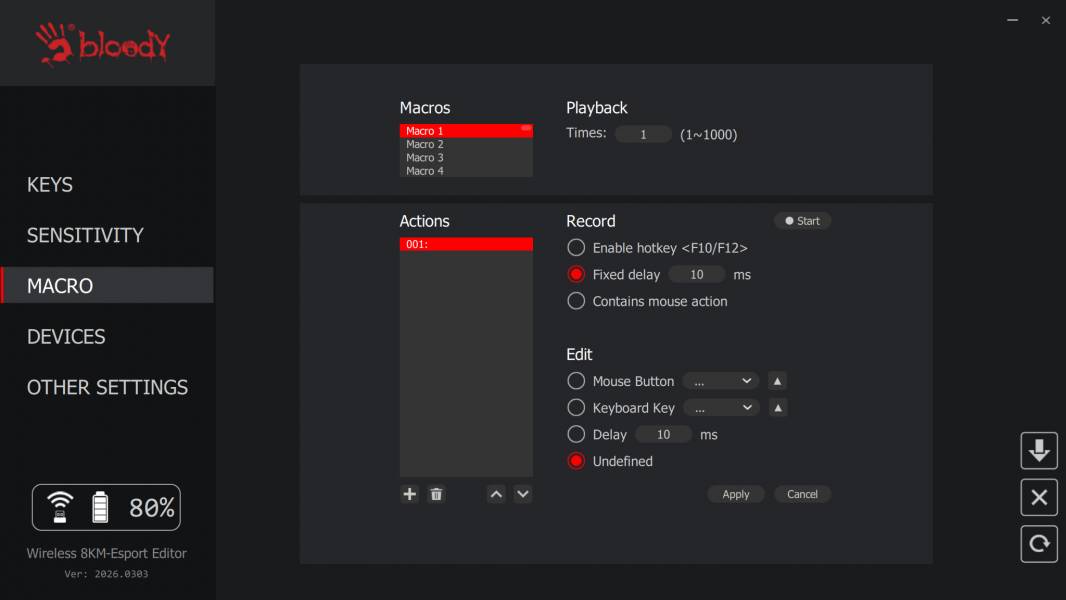Select the Fixed delay radio button
The width and height of the screenshot is (1066, 600).
pos(576,274)
